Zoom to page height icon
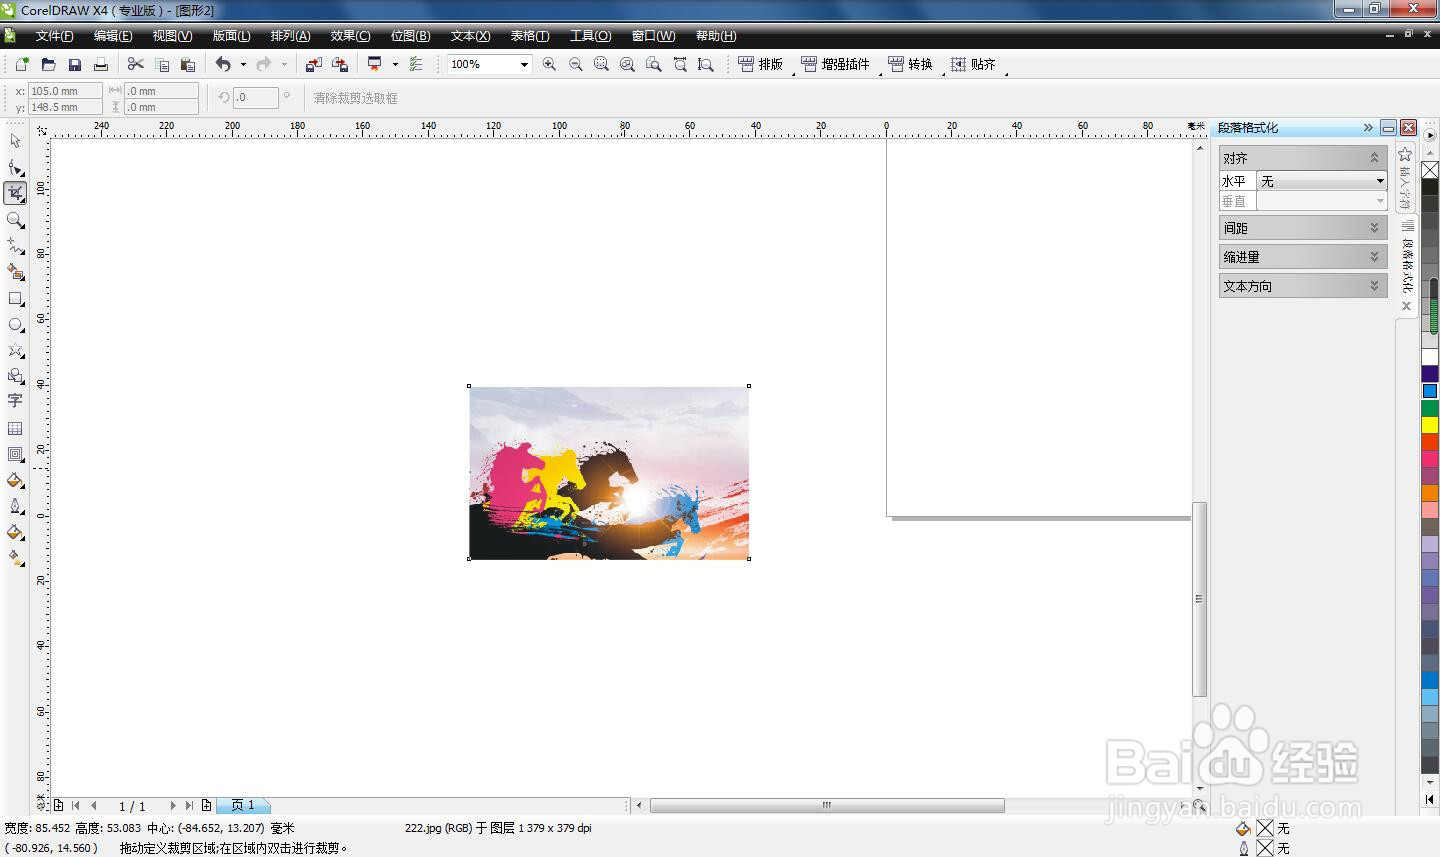Screen dimensions: 1440x857 (706, 64)
